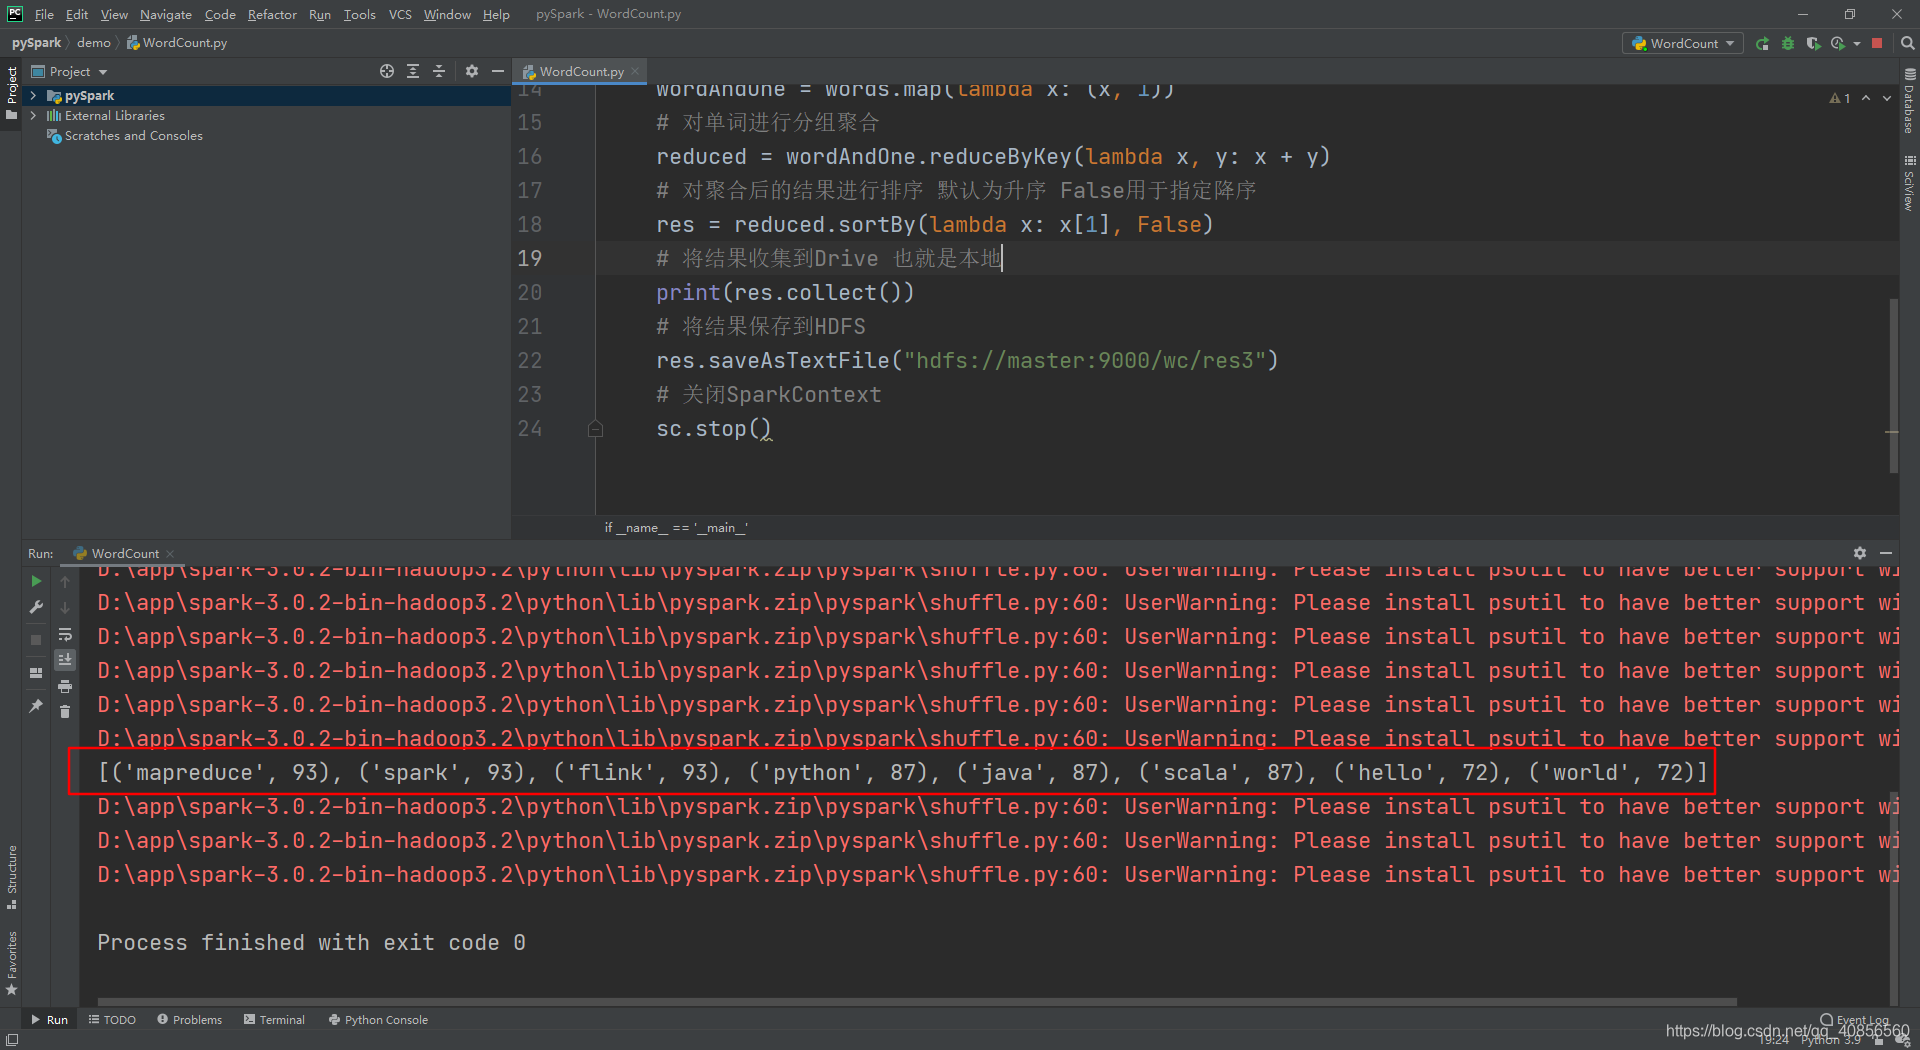This screenshot has width=1920, height=1050.
Task: Open the Edit menu
Action: click(77, 14)
